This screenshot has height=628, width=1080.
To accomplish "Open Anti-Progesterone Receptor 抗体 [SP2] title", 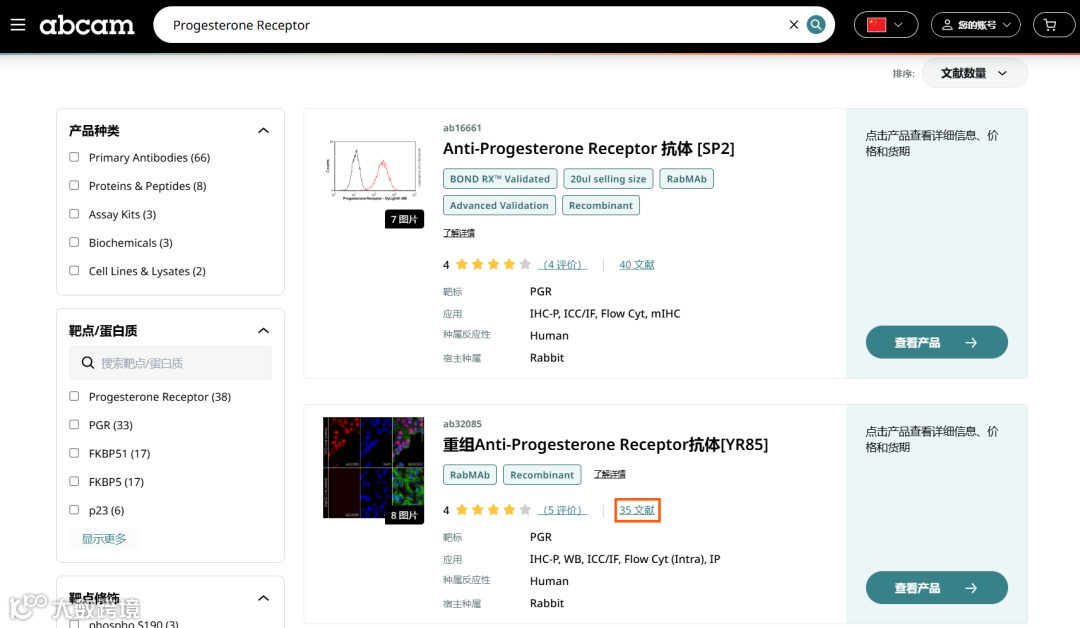I will point(588,149).
